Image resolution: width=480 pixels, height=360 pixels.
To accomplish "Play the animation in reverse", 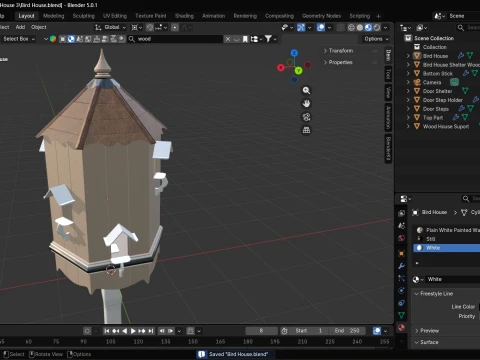I will tap(124, 331).
